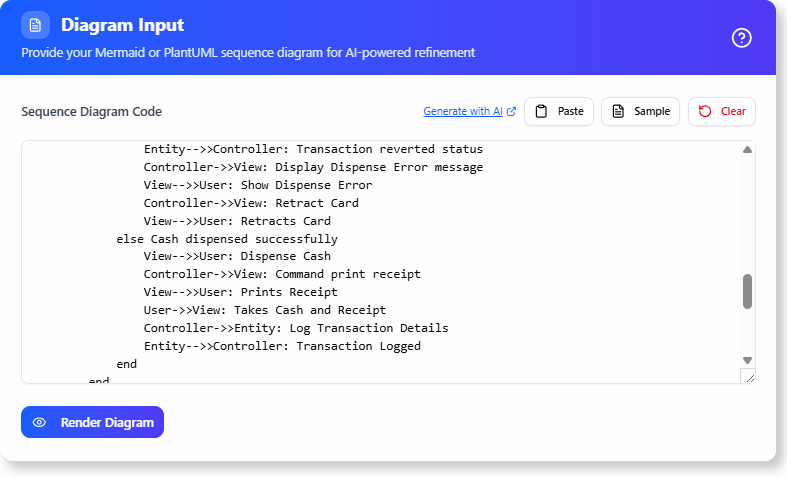Click the file icon on Sample
The image size is (787, 478).
point(618,111)
